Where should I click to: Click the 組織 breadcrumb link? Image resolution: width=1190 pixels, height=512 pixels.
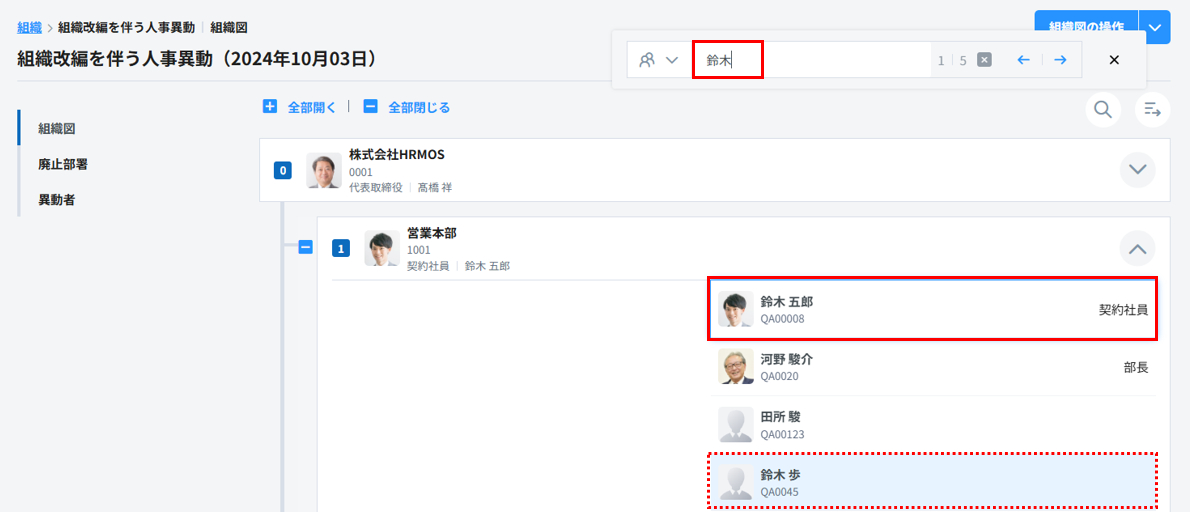(29, 28)
